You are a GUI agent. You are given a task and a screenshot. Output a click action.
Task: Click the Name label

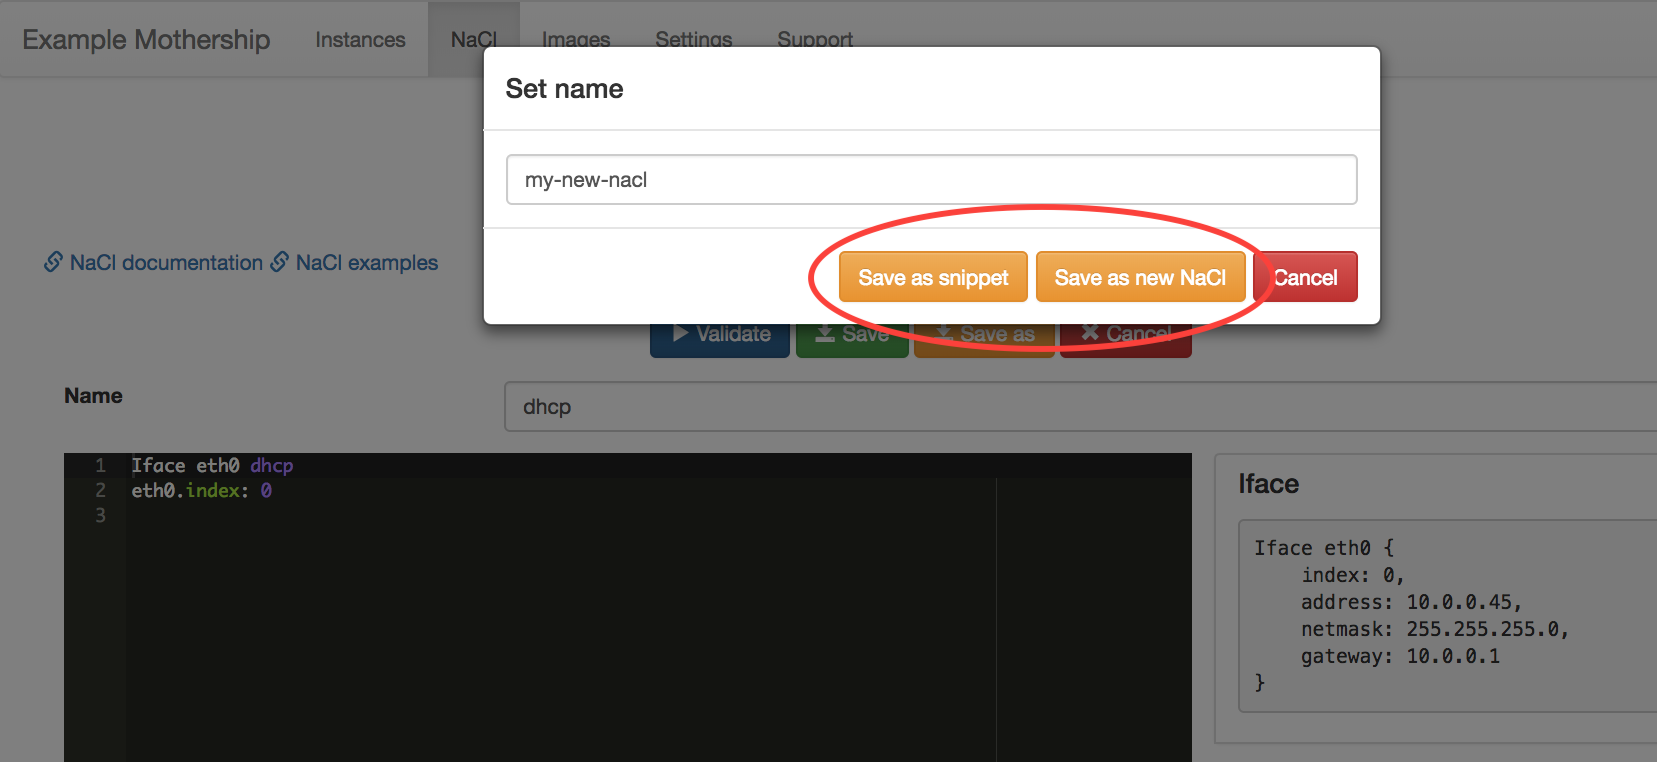pos(93,396)
